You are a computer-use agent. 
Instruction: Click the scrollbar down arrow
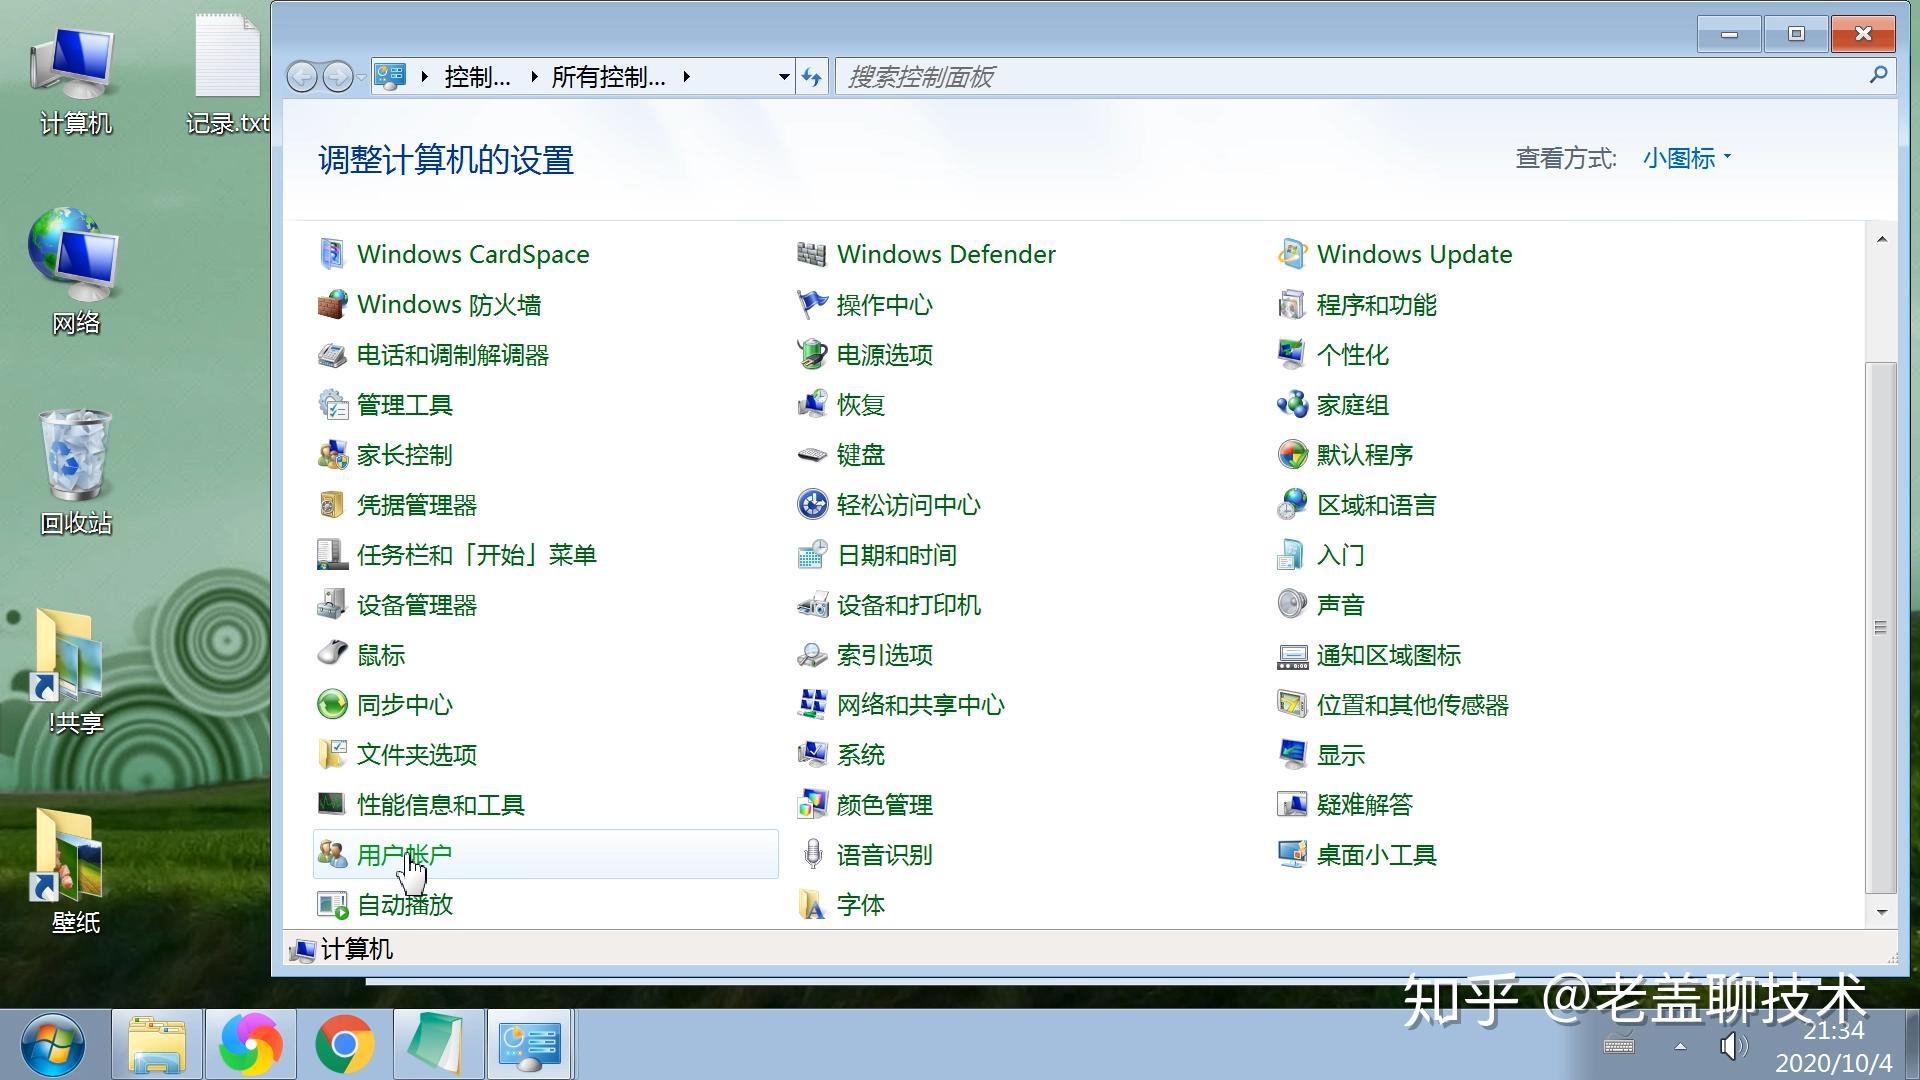point(1881,912)
